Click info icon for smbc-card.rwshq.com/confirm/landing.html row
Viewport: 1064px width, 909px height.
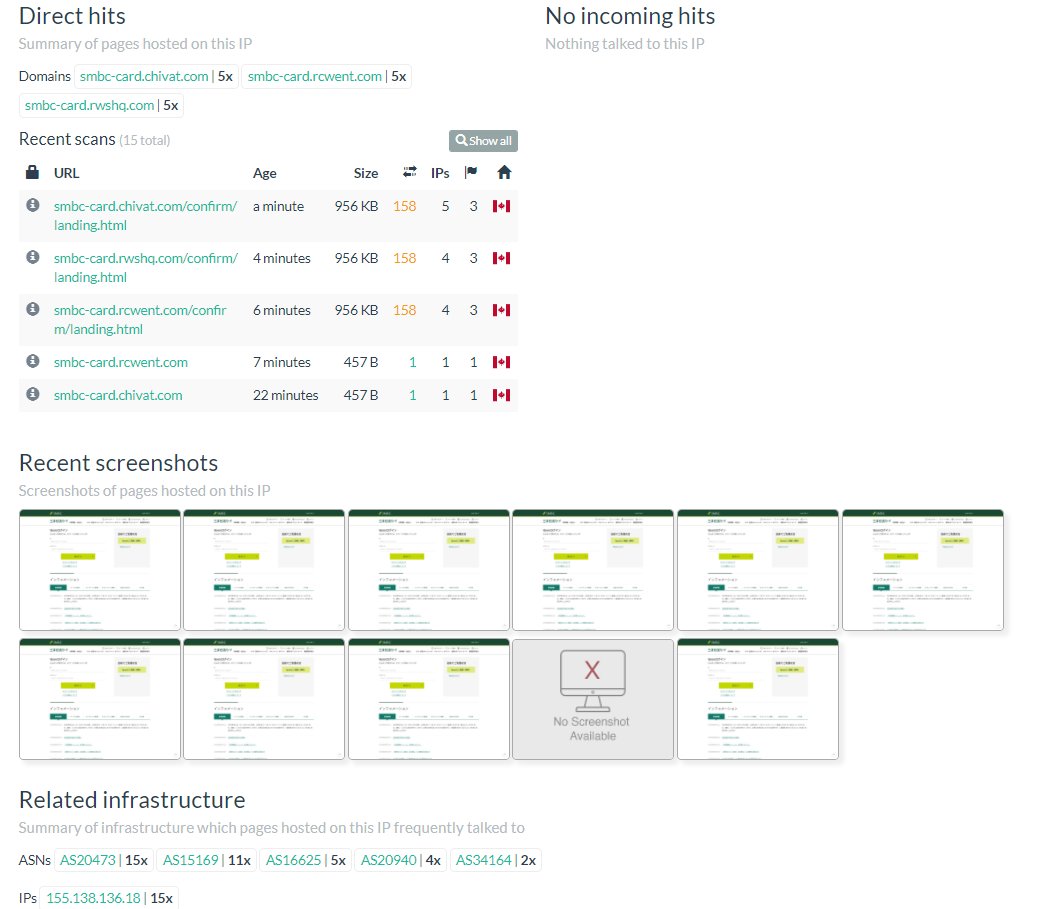point(33,257)
